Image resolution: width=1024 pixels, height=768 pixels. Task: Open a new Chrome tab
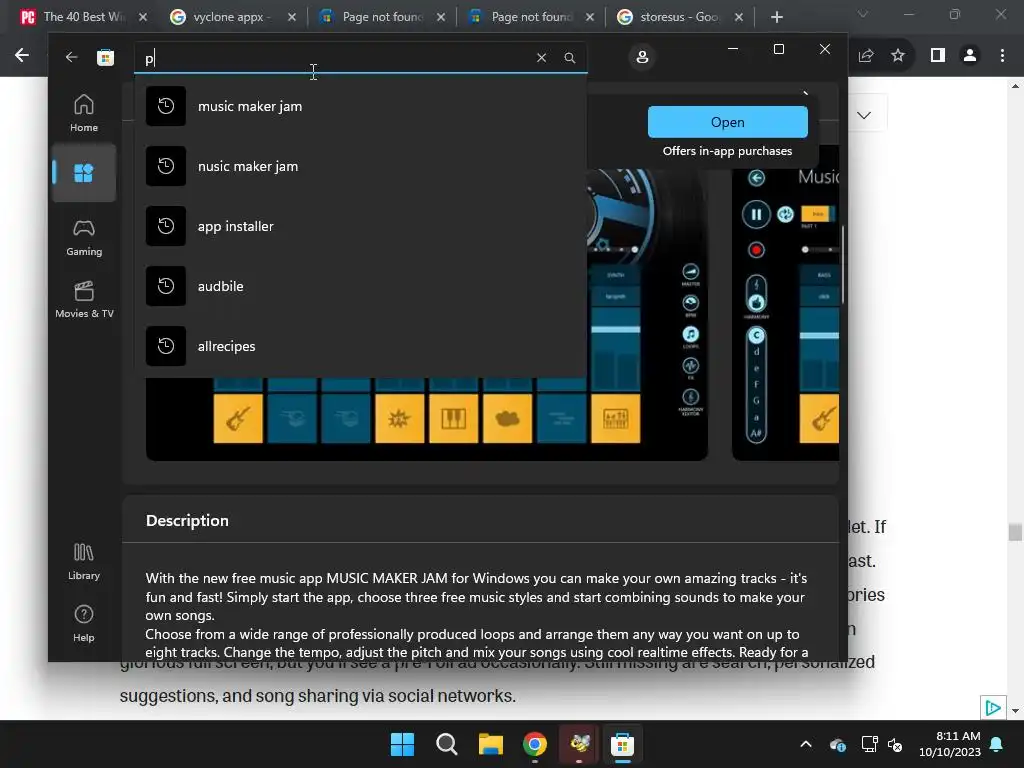[x=776, y=18]
